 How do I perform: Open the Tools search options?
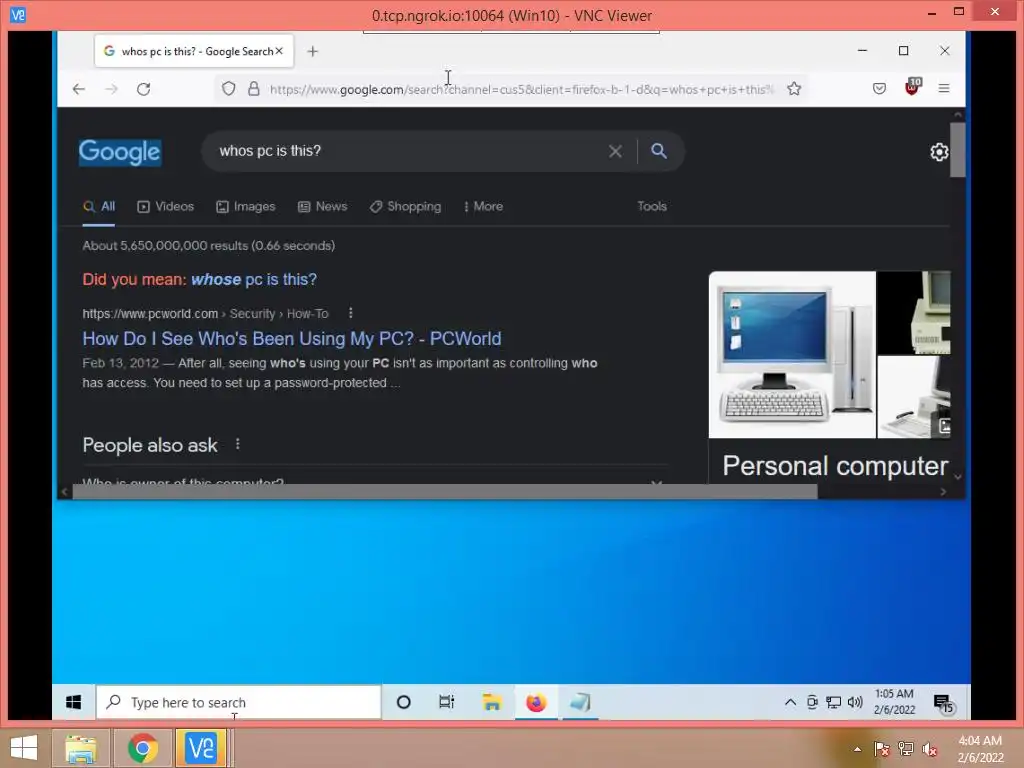click(652, 206)
